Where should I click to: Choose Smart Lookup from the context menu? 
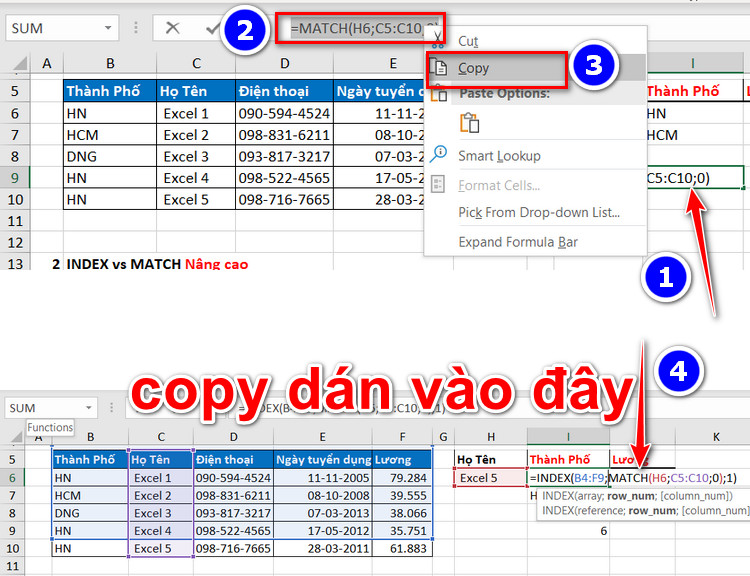[x=499, y=156]
